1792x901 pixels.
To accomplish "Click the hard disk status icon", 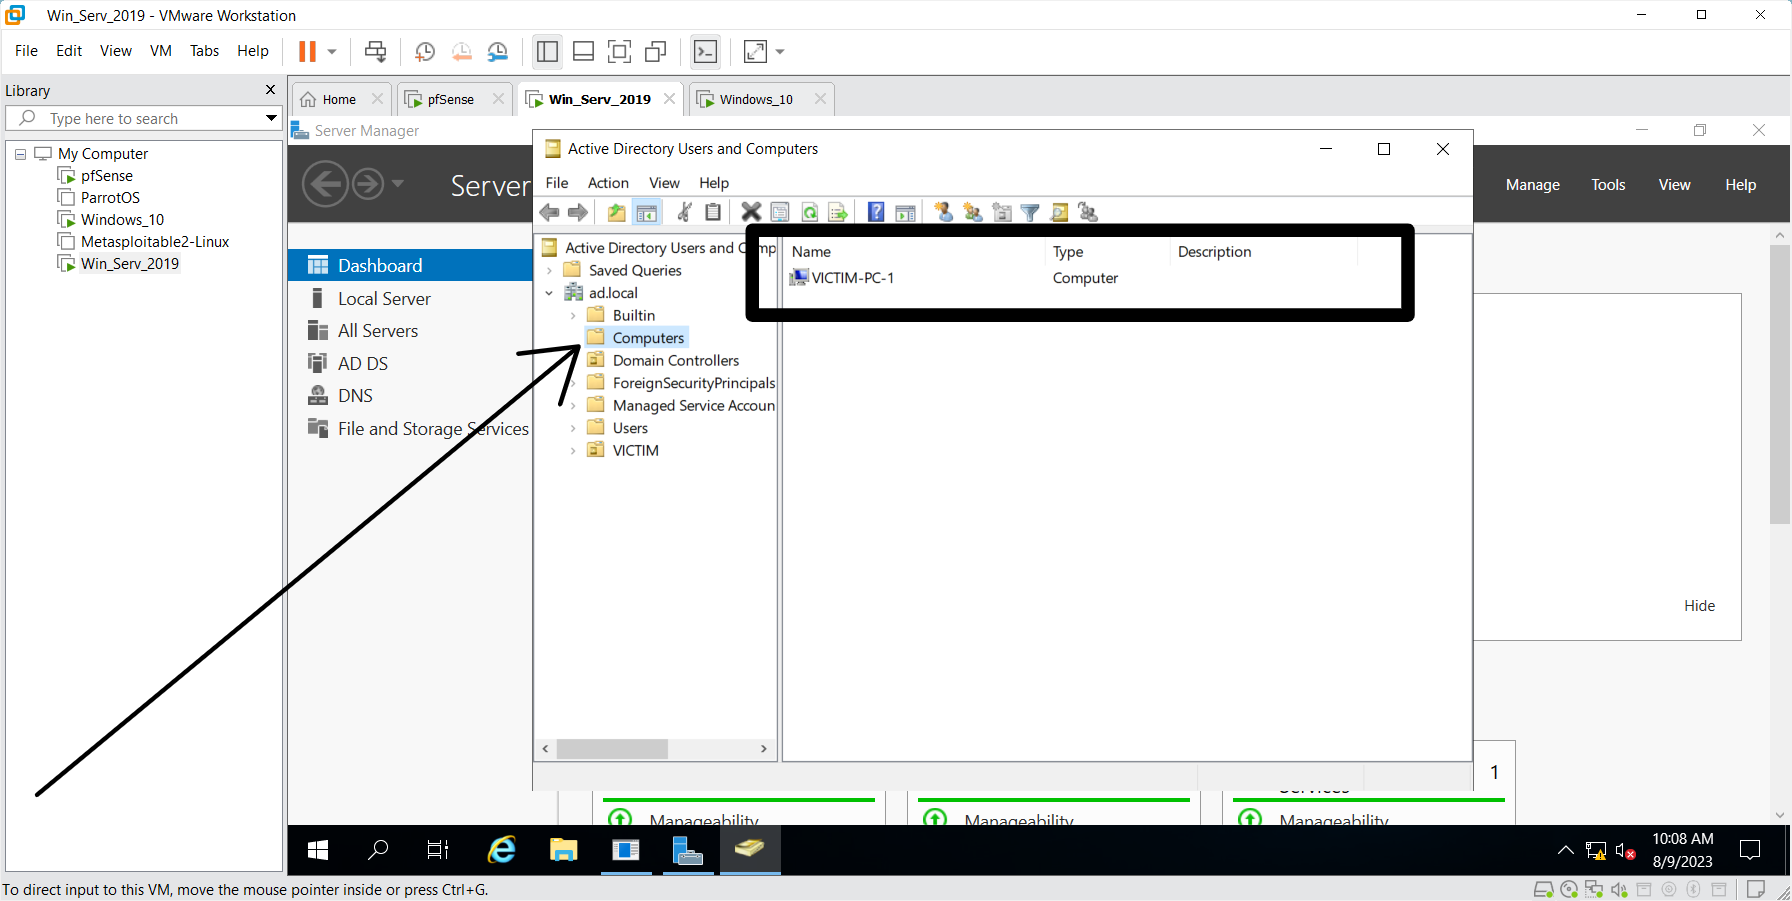I will tap(1543, 889).
